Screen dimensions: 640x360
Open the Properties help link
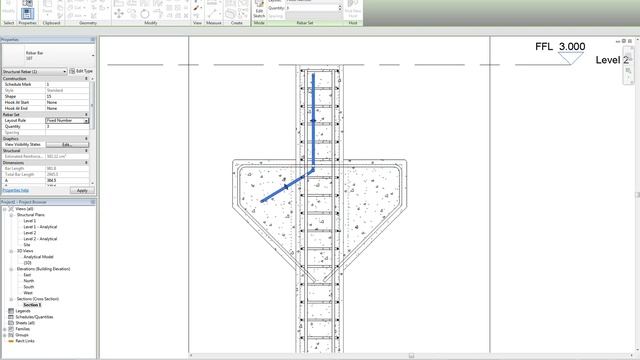pos(16,191)
